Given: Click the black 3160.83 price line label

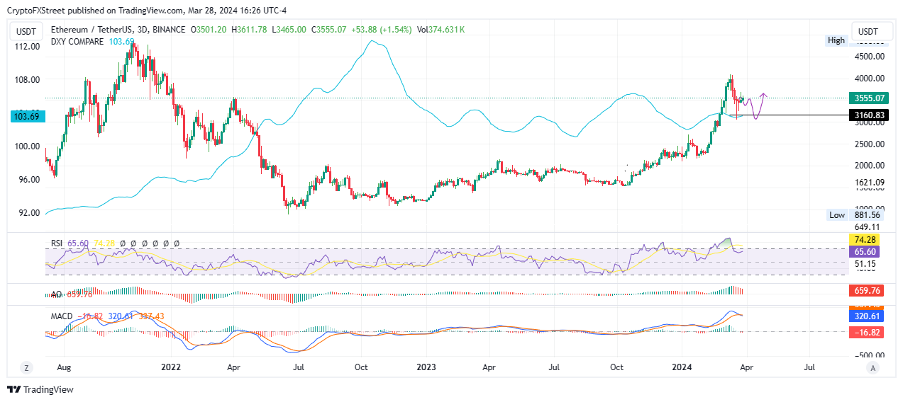Looking at the screenshot, I should click(x=865, y=116).
